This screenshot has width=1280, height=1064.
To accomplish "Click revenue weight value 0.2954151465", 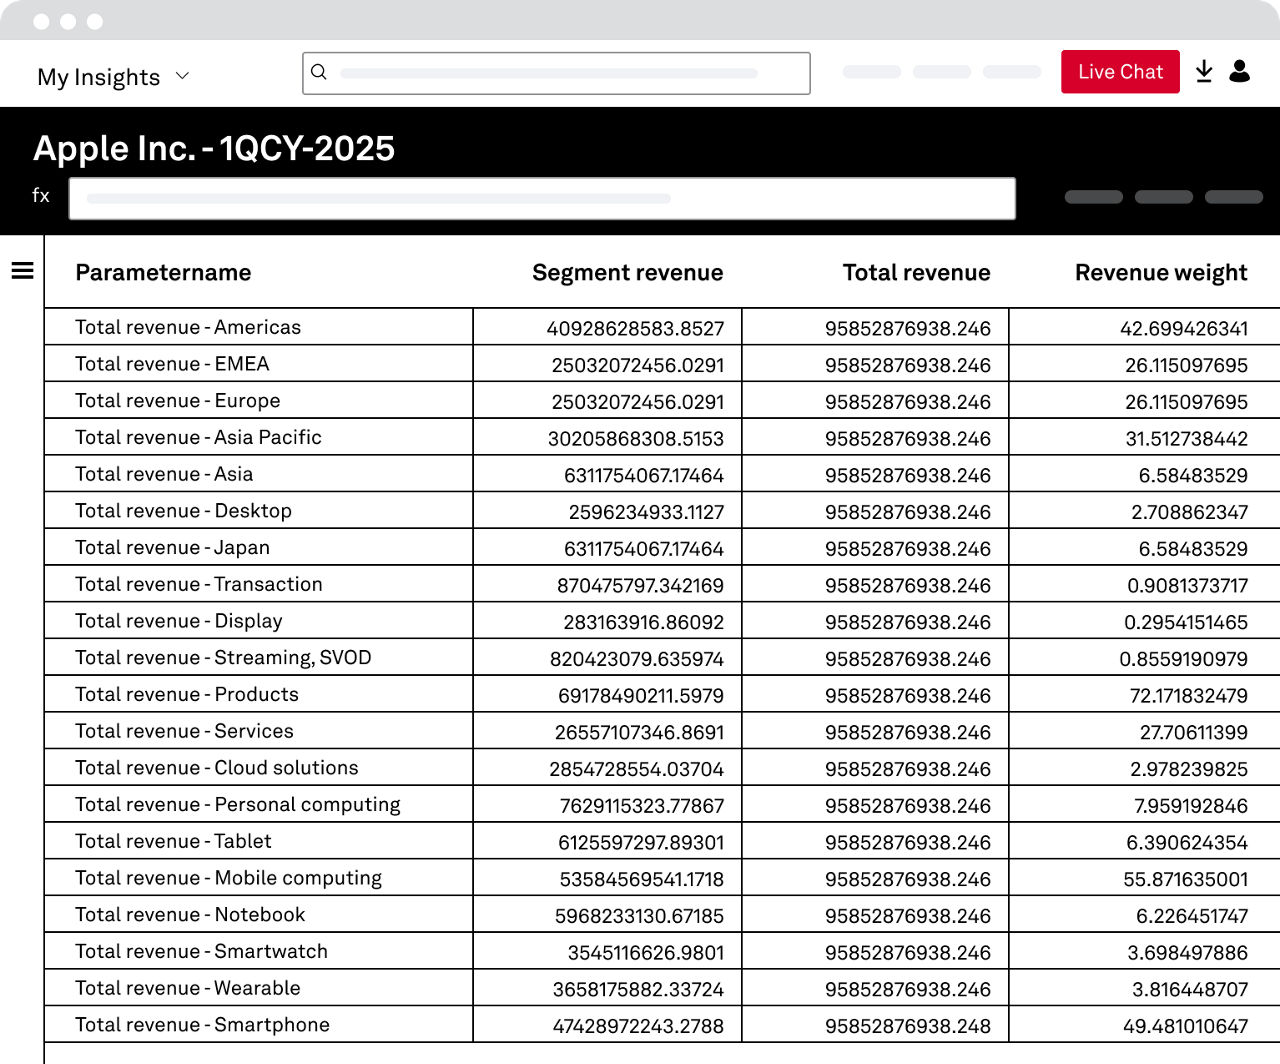I will pyautogui.click(x=1186, y=622).
